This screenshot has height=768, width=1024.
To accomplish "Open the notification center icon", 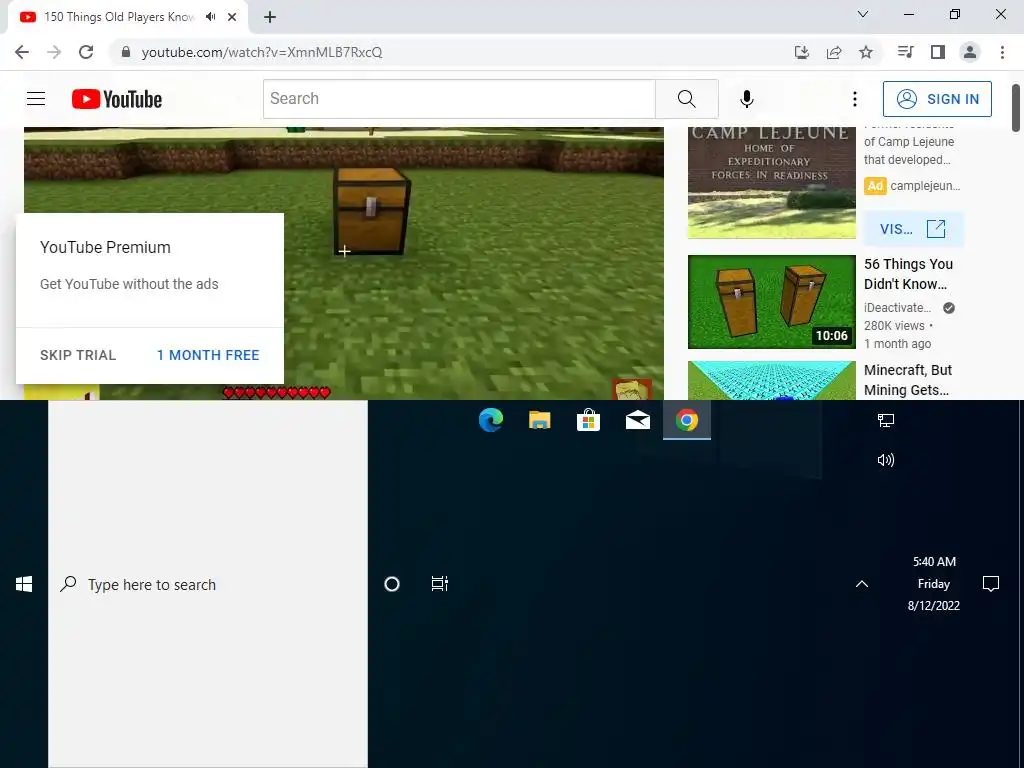I will pyautogui.click(x=991, y=584).
